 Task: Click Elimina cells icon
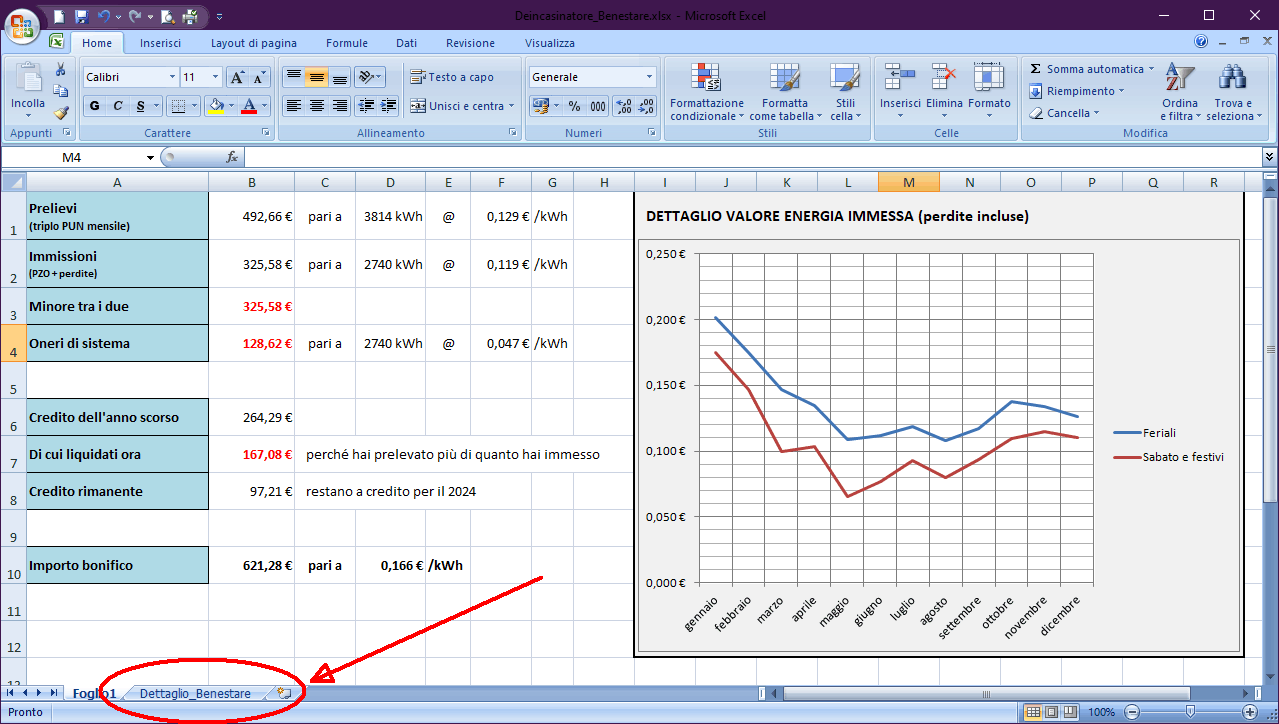[944, 92]
